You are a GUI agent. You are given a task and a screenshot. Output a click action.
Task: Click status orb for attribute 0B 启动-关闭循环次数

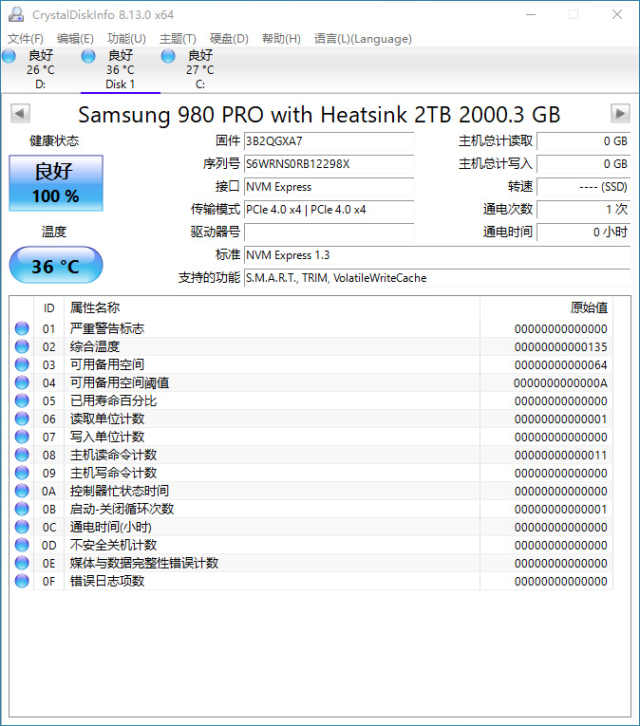22,509
